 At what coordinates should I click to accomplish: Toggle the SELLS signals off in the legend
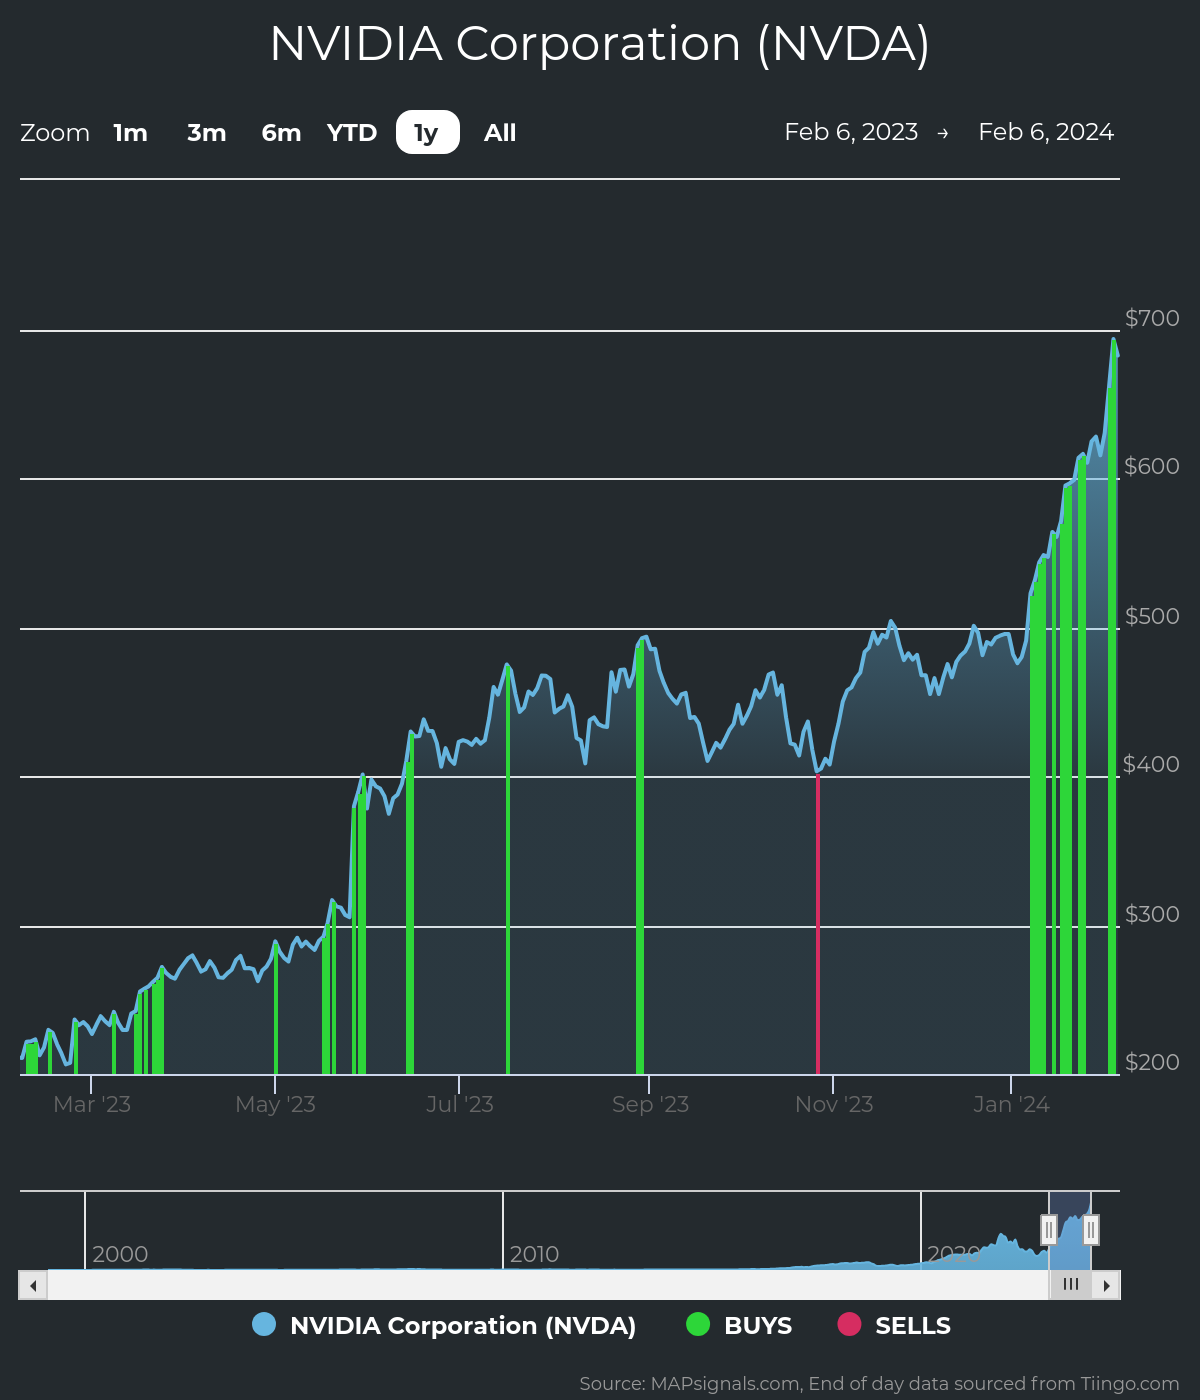[913, 1325]
